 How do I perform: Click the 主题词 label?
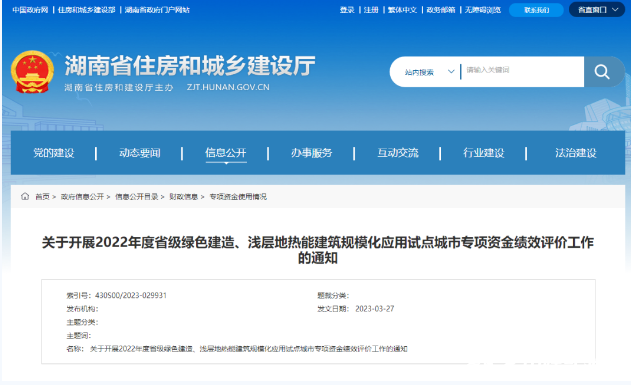(x=79, y=336)
